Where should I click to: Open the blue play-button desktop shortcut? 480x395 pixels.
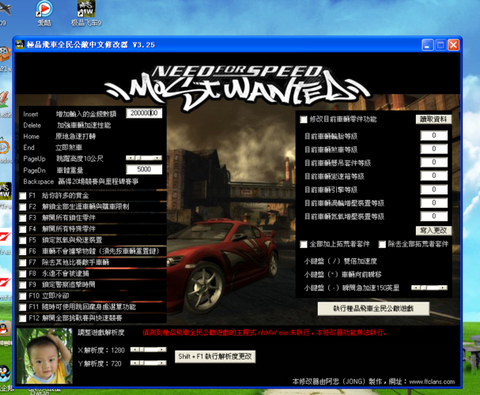(x=44, y=13)
